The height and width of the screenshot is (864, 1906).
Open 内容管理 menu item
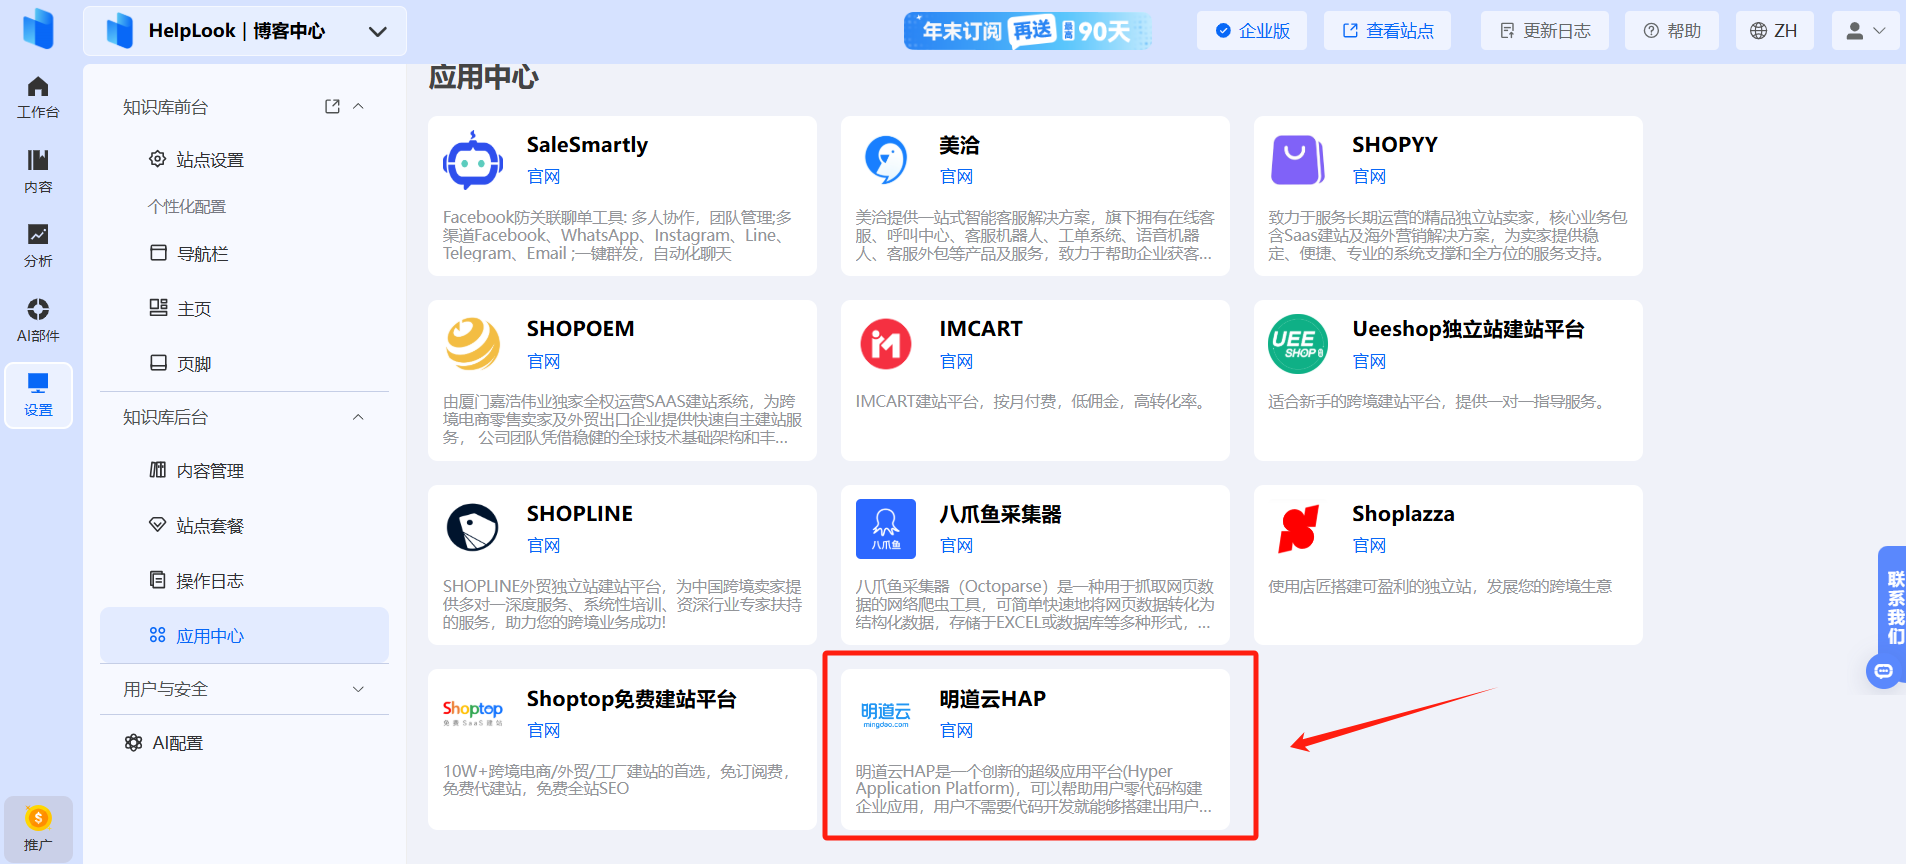click(x=244, y=471)
